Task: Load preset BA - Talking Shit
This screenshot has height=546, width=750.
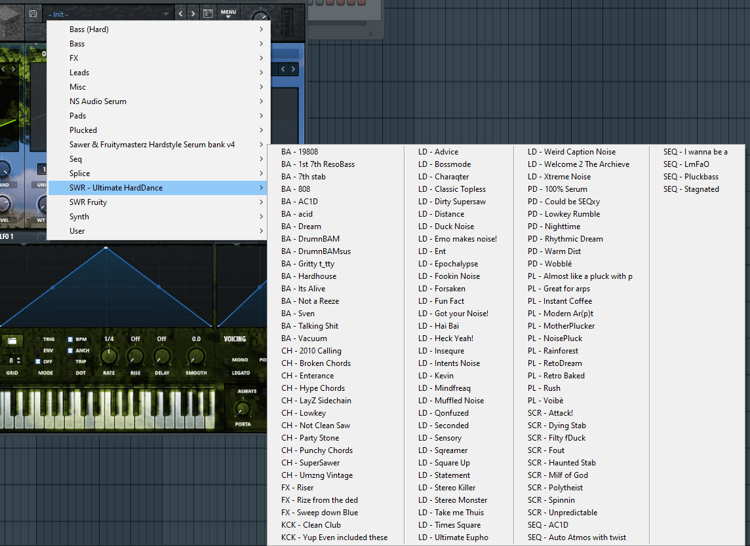Action: coord(309,326)
